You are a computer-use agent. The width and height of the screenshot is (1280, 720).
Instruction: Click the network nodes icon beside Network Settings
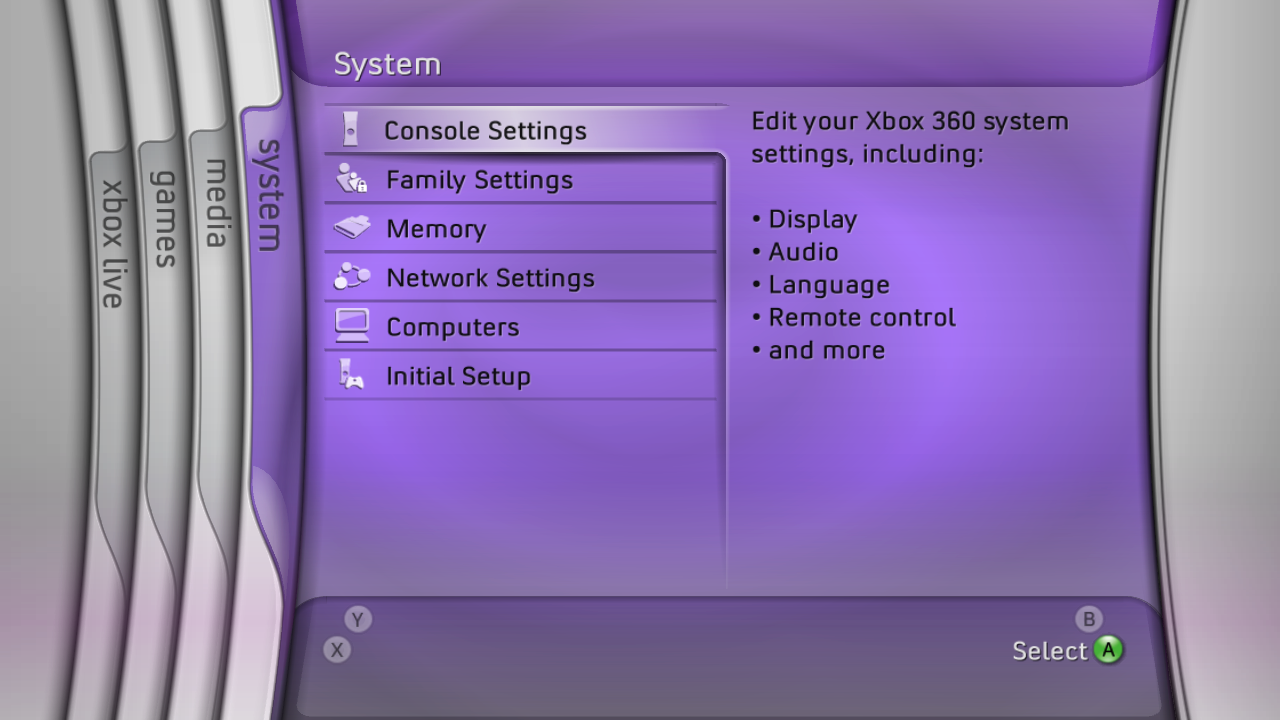352,277
